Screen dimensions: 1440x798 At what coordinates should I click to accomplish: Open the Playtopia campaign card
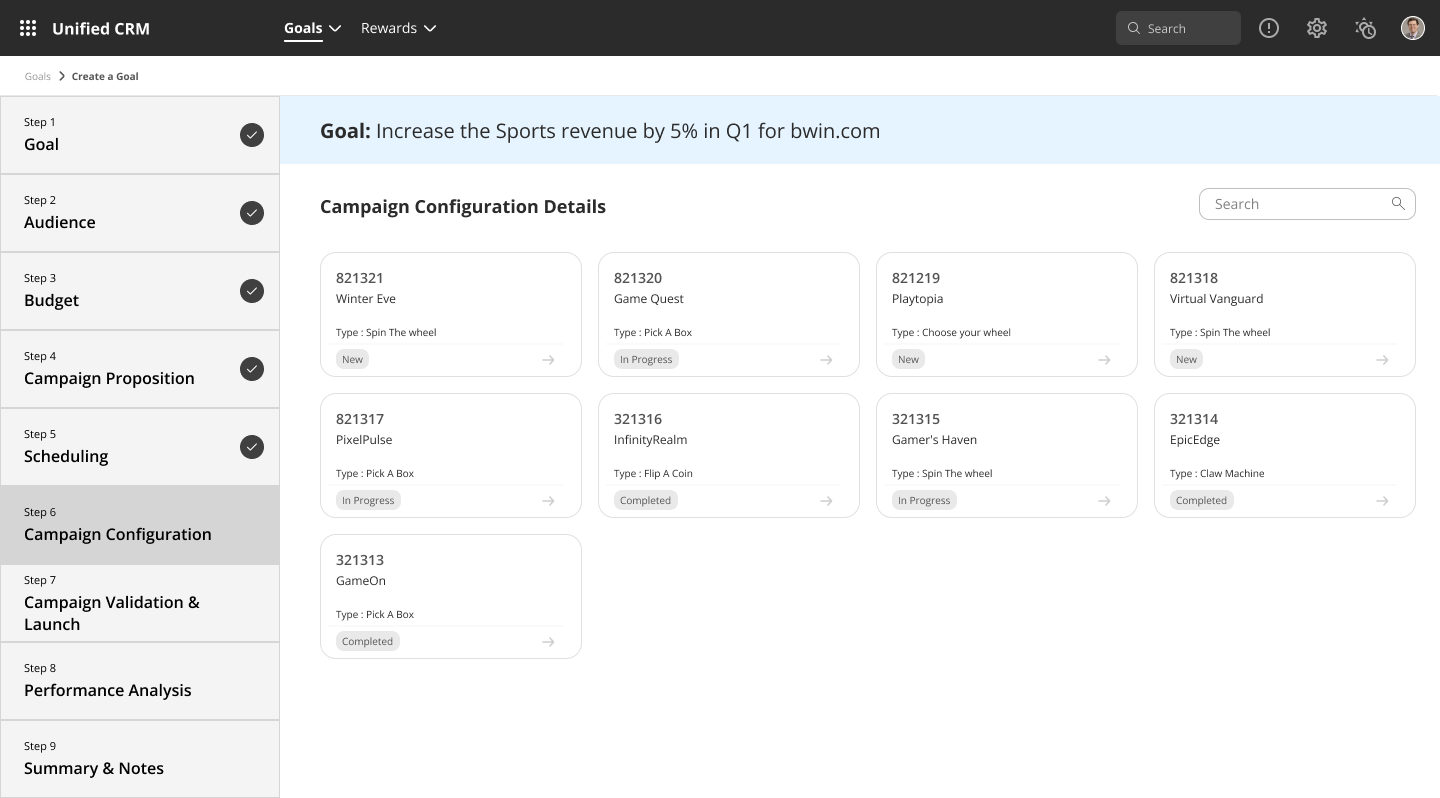coord(1006,300)
